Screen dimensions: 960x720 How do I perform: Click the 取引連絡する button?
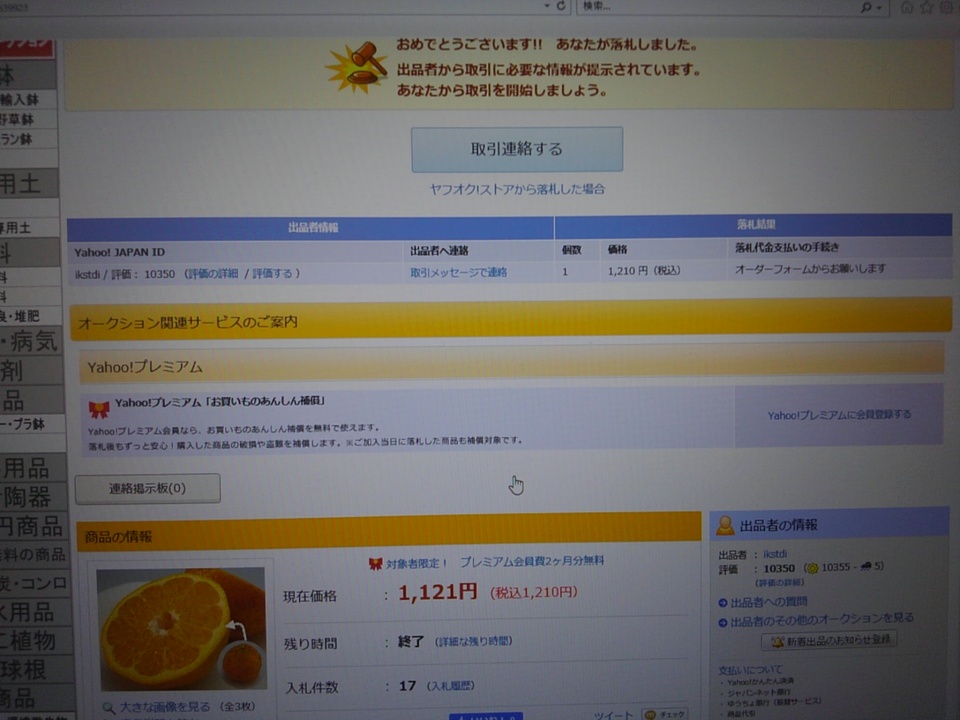517,149
